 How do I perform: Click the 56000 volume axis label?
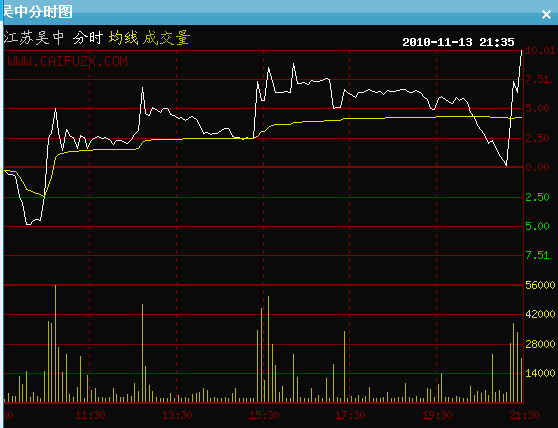540,285
